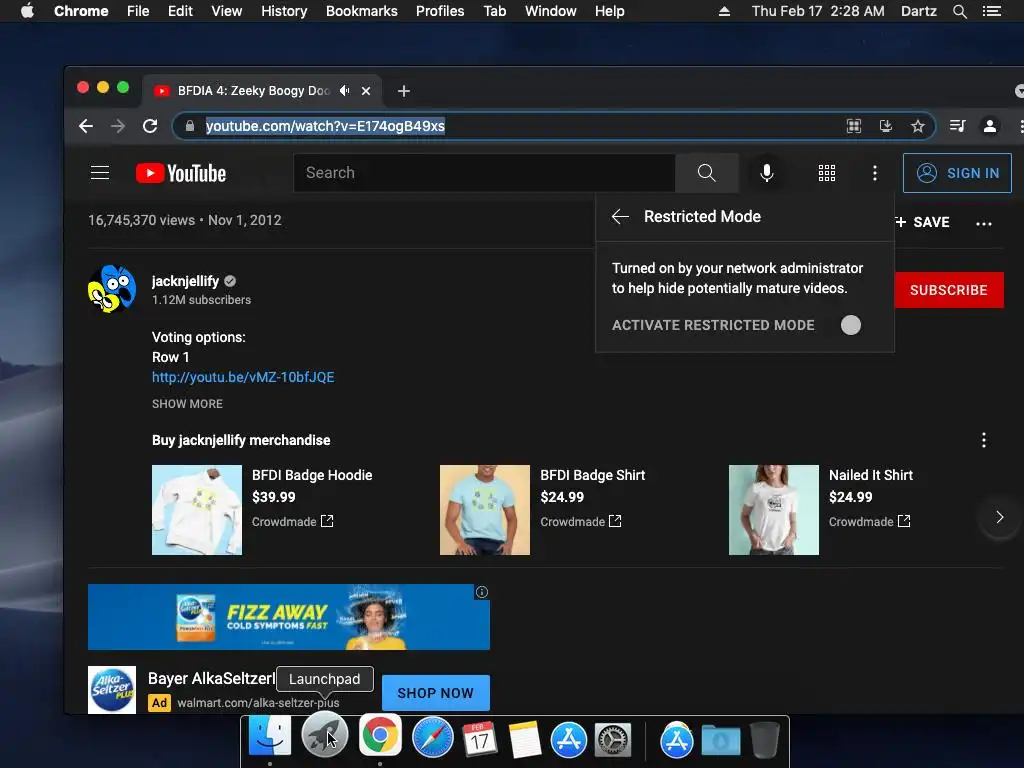The height and width of the screenshot is (768, 1024).
Task: Open the merchandise shelf three-dot menu
Action: tap(984, 440)
